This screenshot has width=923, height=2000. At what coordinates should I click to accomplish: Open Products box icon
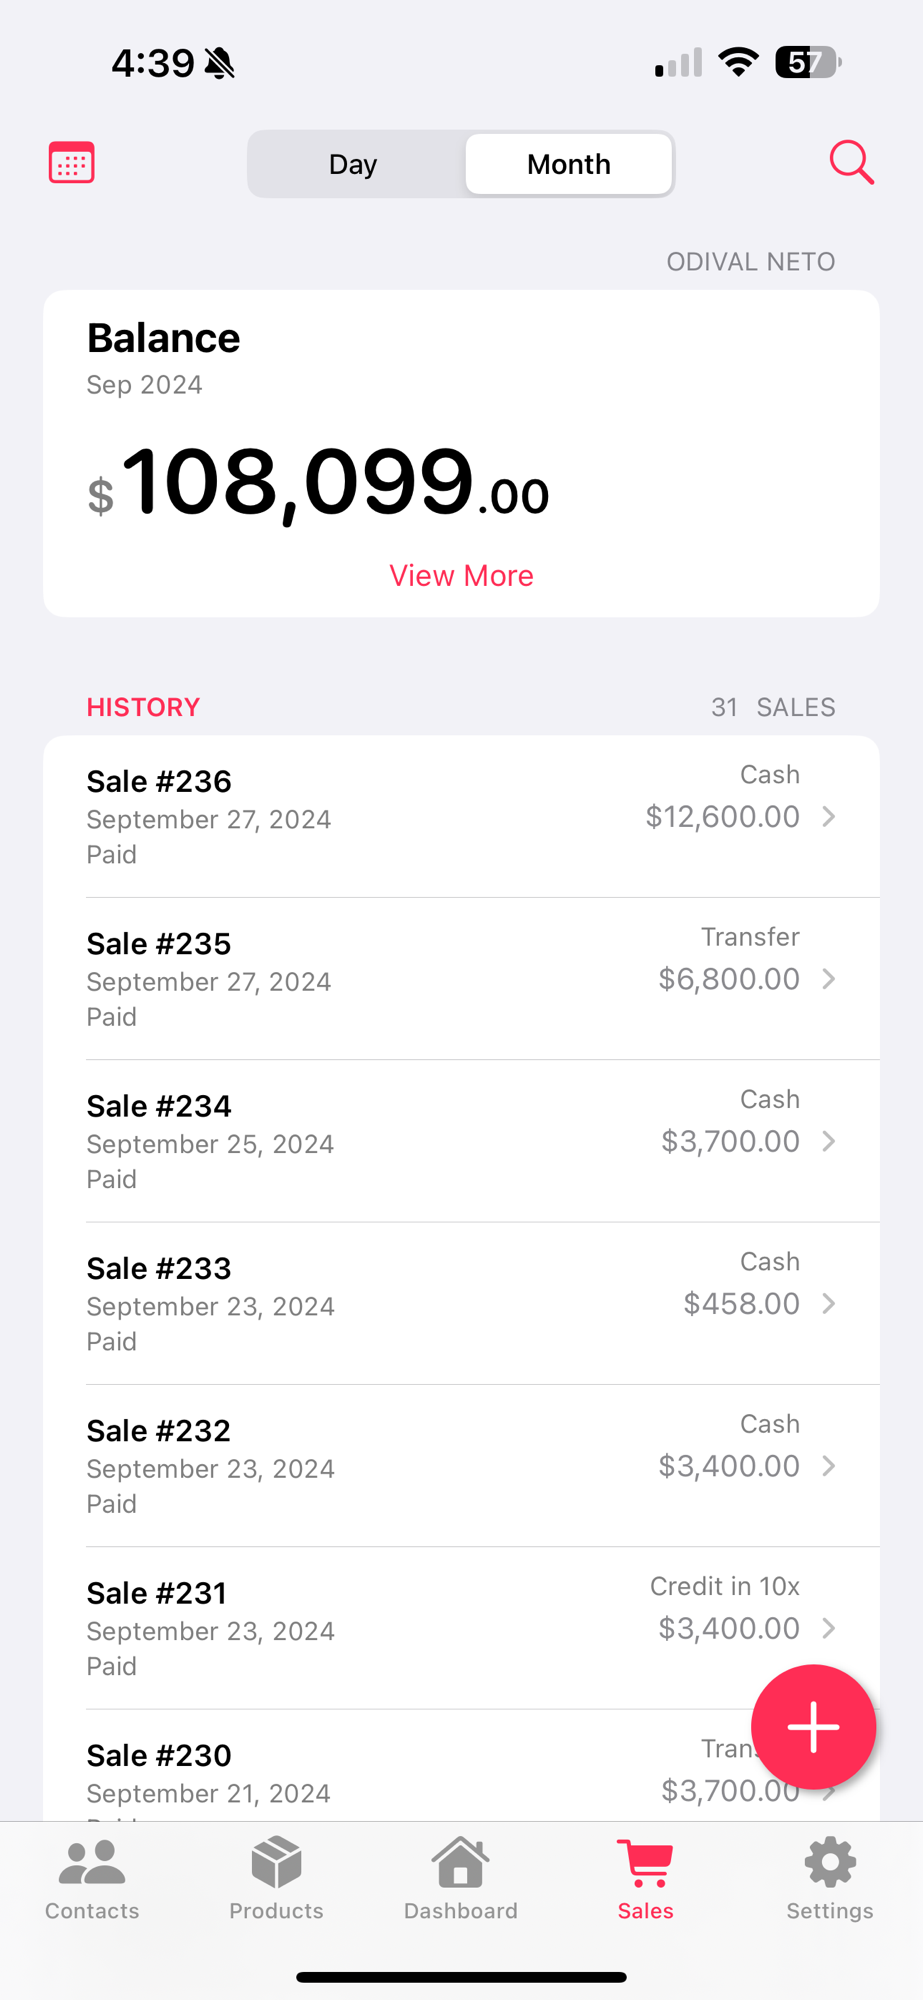(276, 1862)
